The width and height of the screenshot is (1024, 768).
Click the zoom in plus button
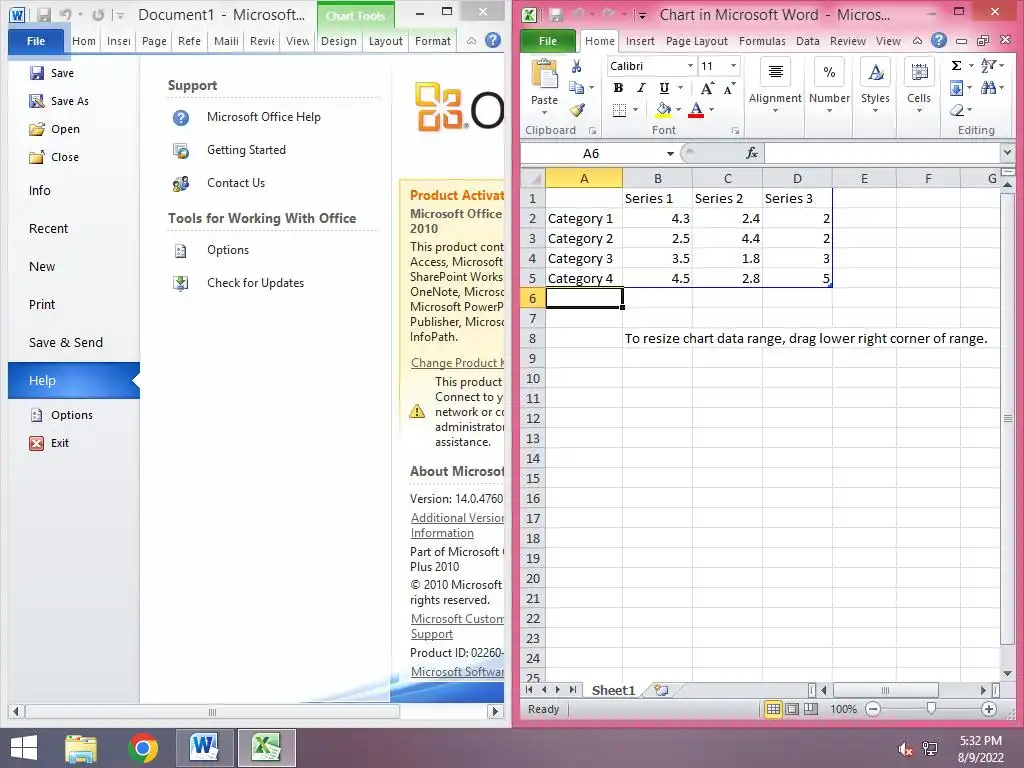point(989,709)
